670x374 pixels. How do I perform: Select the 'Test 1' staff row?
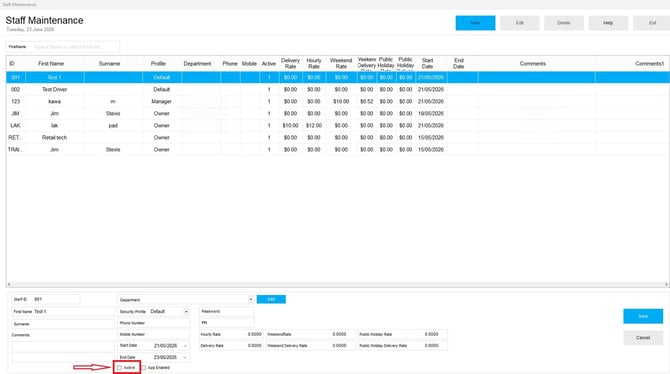pyautogui.click(x=338, y=77)
